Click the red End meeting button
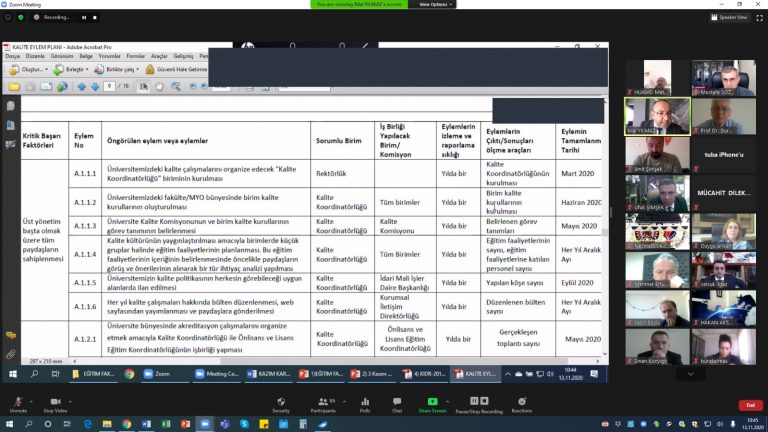Viewport: 768px width, 432px height. click(x=750, y=405)
